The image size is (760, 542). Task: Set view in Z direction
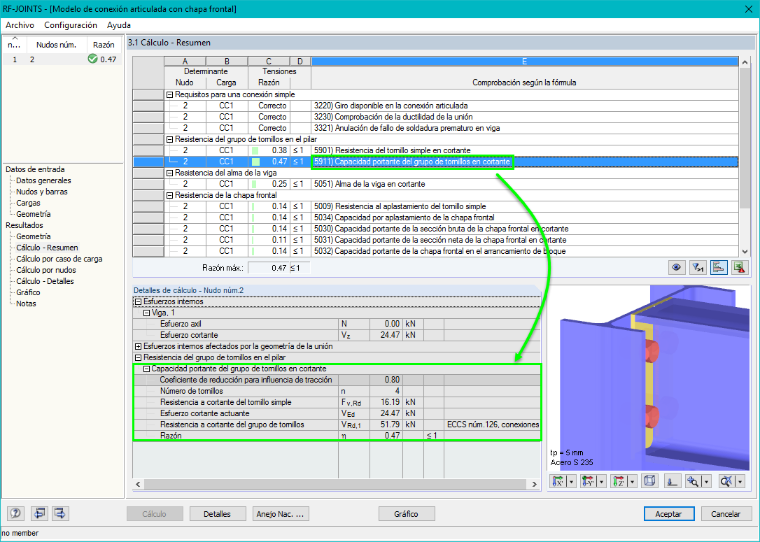[x=619, y=481]
